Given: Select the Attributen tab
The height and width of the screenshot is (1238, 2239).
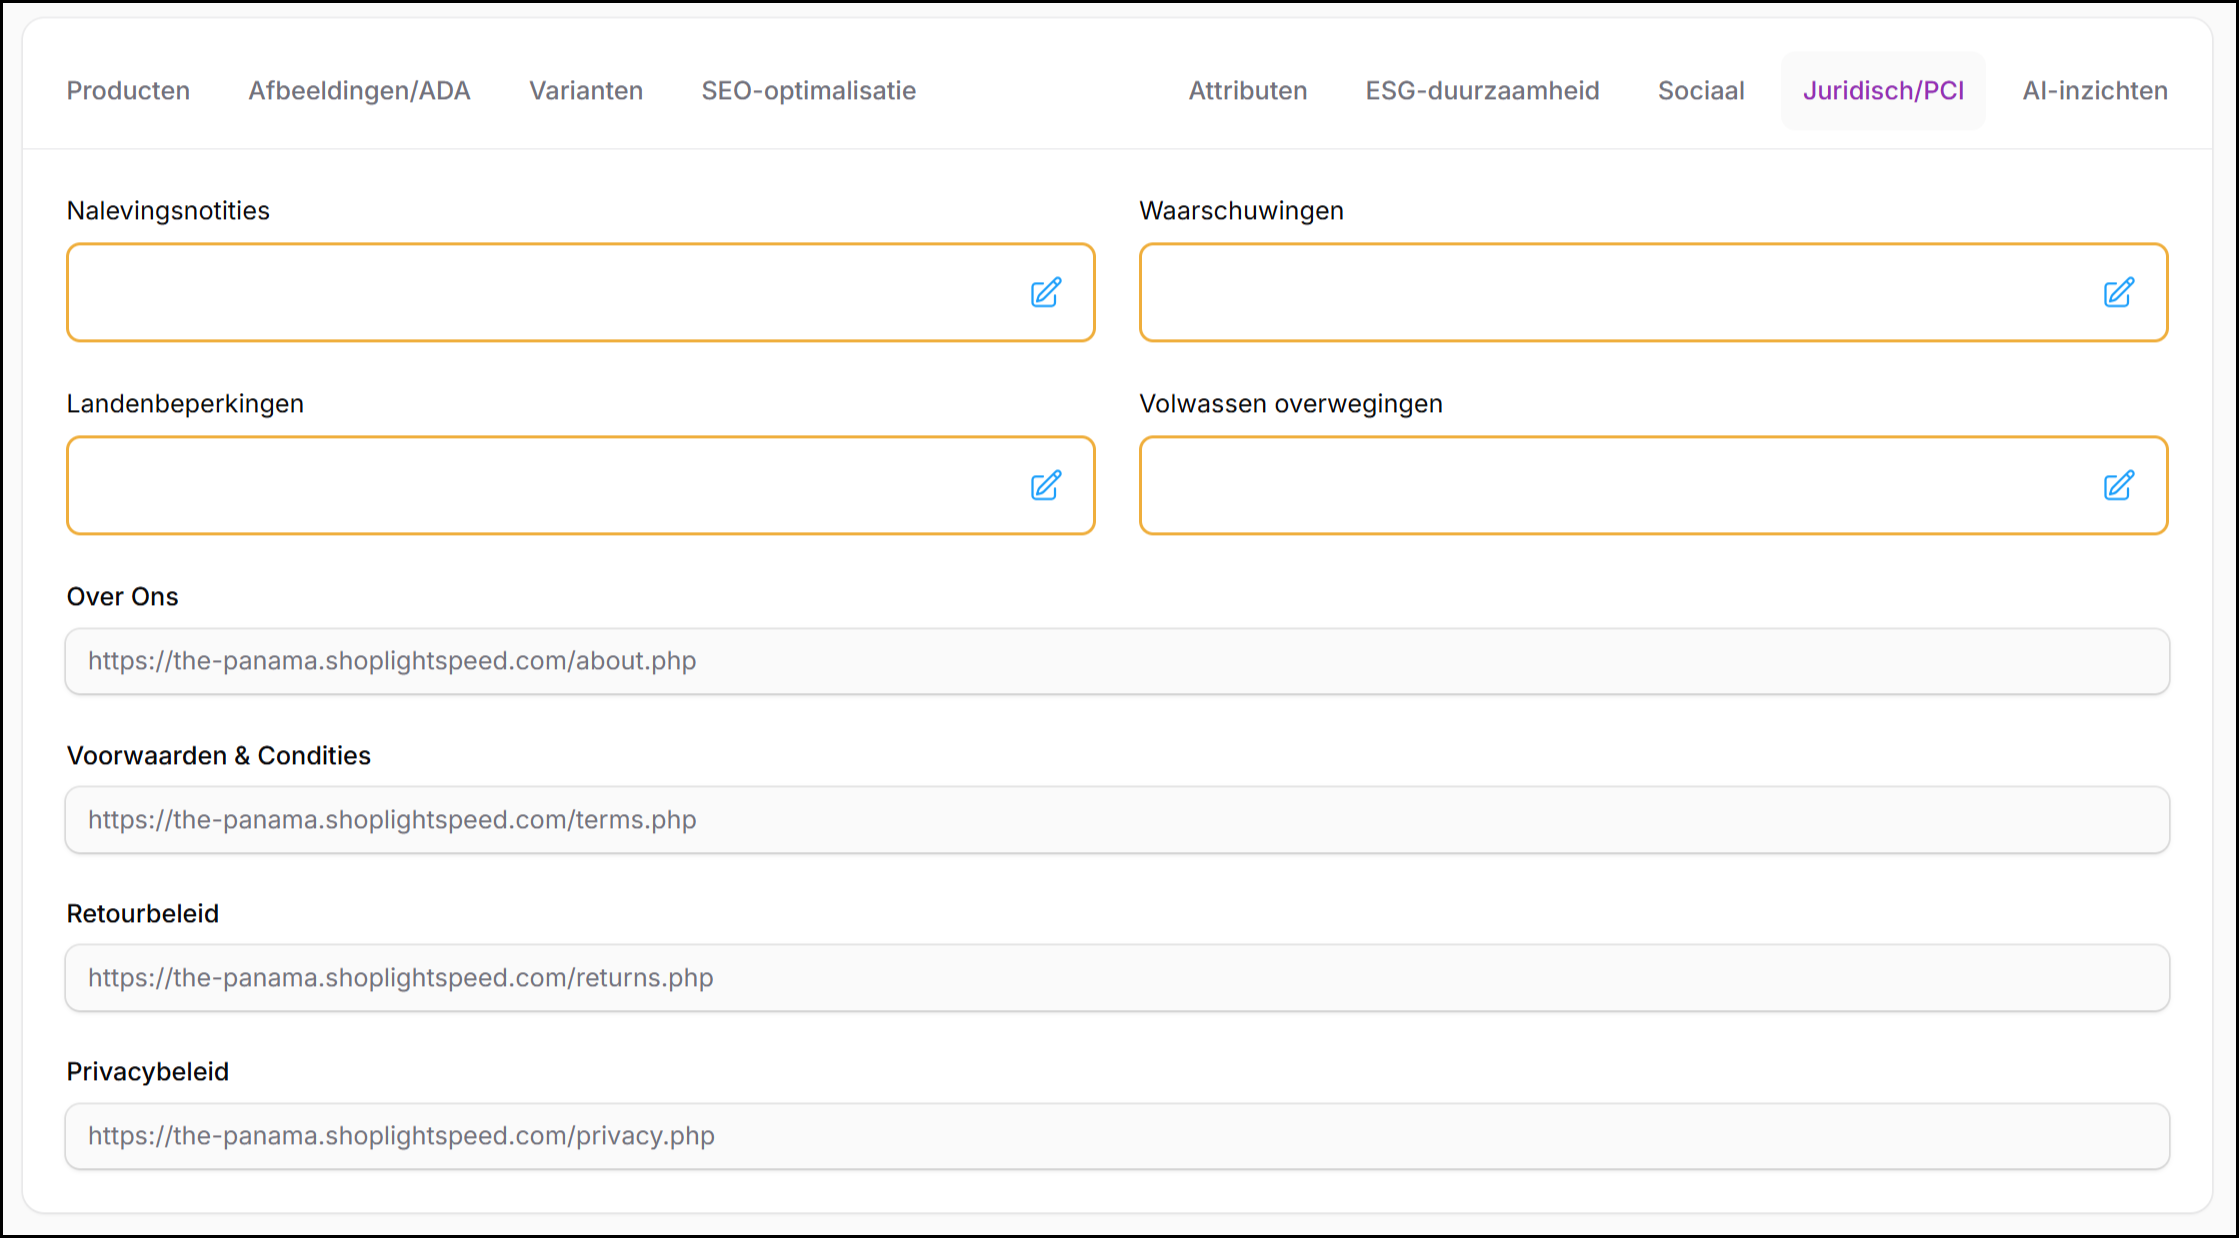Looking at the screenshot, I should tap(1247, 91).
